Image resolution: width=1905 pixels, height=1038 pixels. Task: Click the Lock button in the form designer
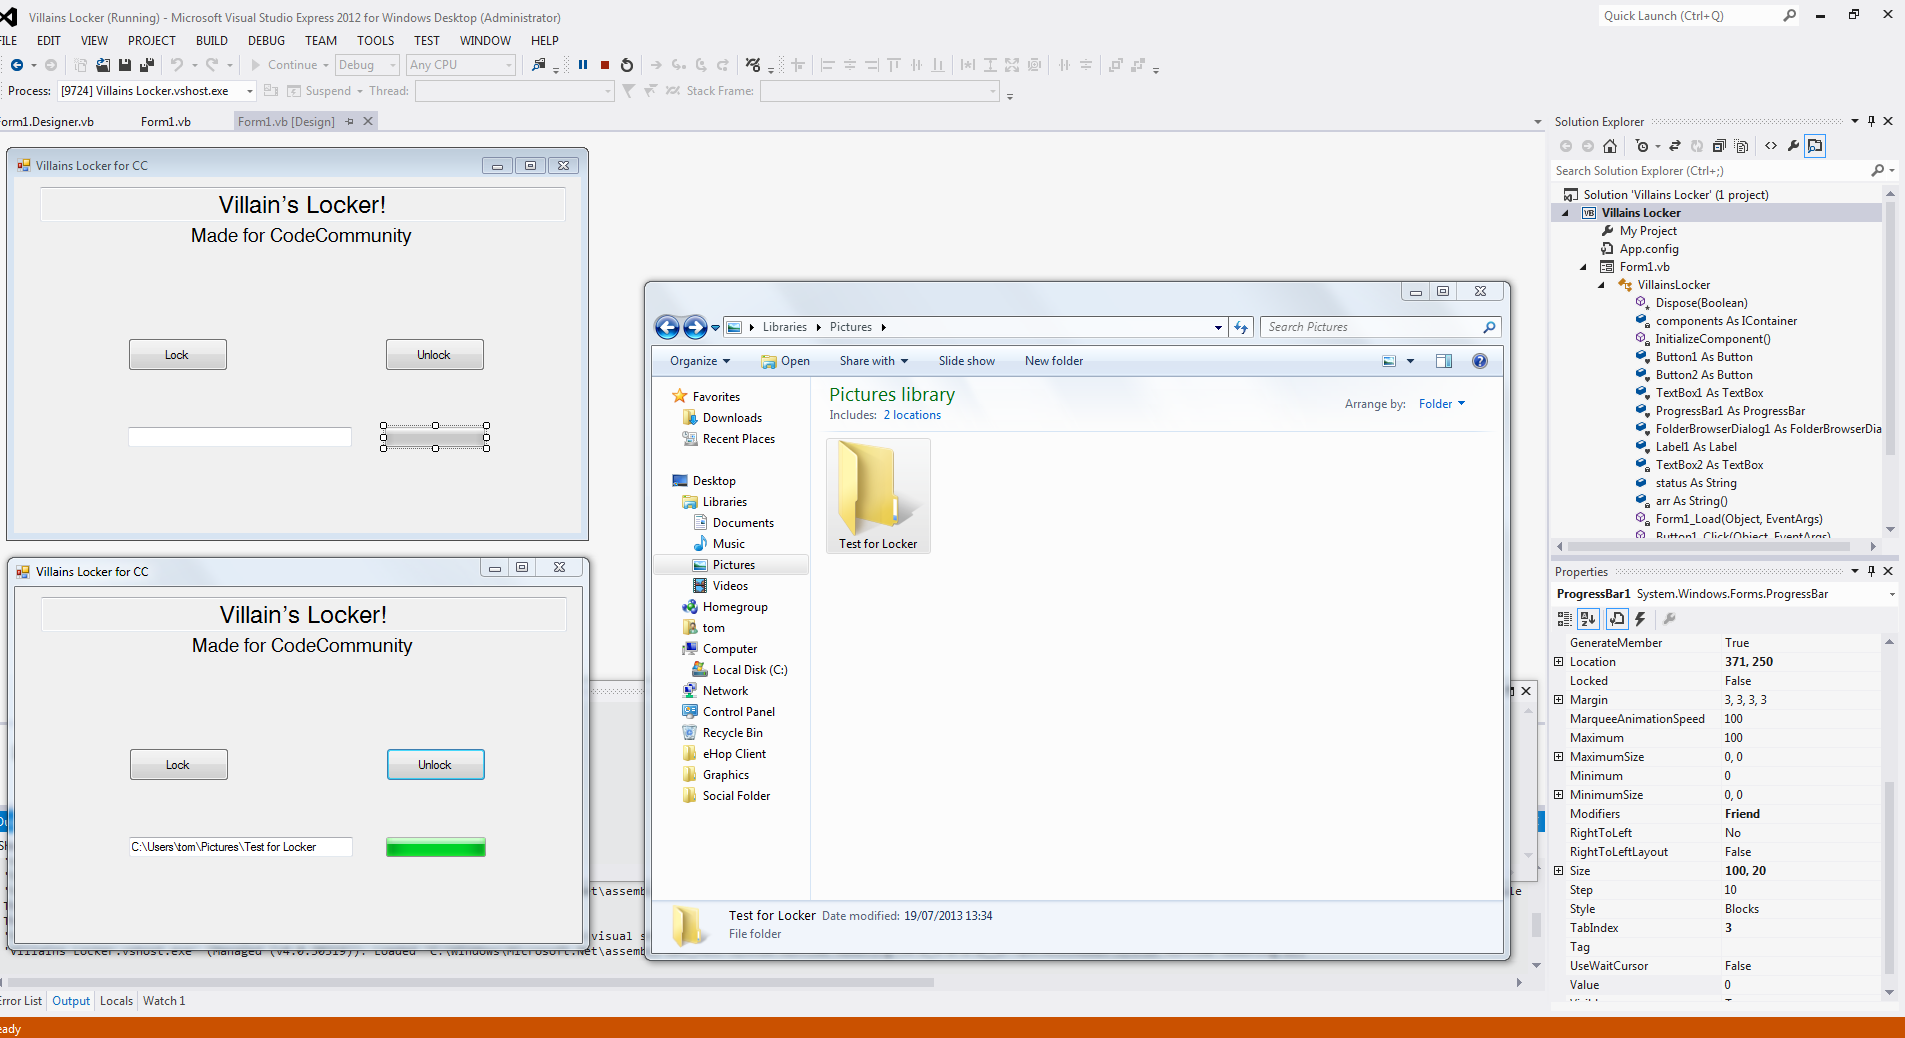(x=177, y=355)
